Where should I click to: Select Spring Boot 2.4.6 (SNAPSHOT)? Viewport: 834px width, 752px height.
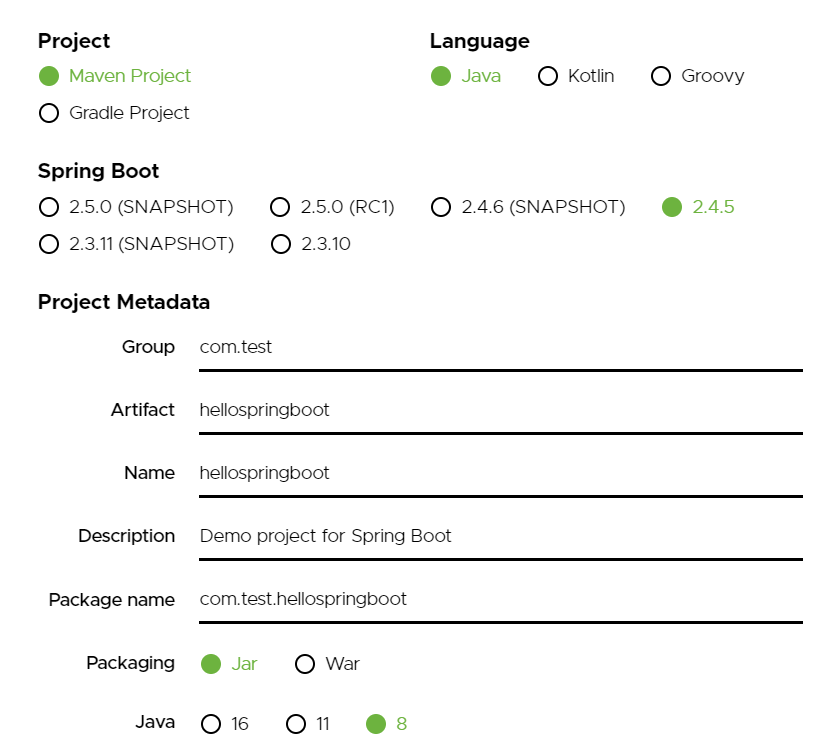[441, 207]
